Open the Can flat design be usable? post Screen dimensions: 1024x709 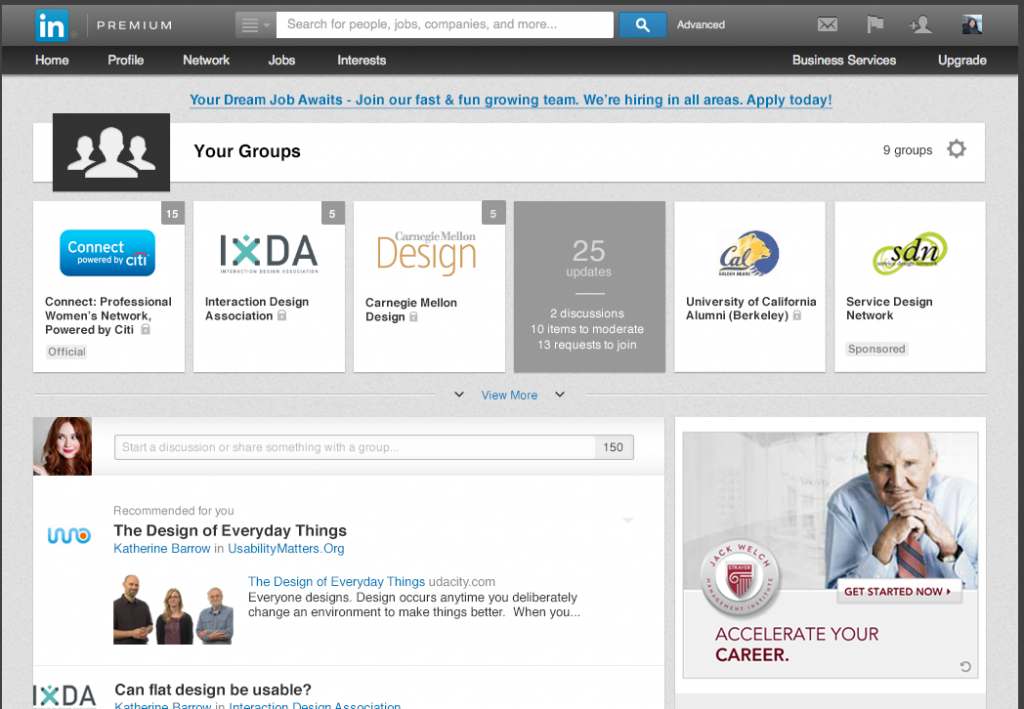(213, 689)
